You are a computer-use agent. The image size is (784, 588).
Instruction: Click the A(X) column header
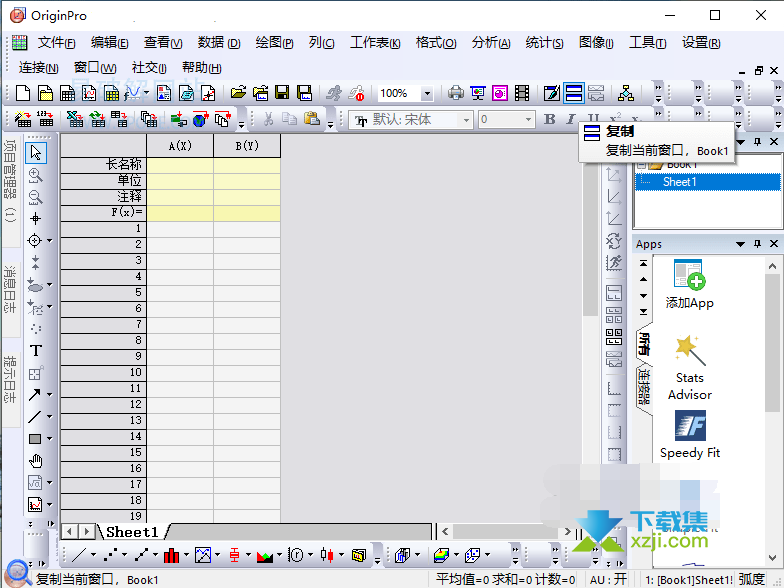[180, 146]
